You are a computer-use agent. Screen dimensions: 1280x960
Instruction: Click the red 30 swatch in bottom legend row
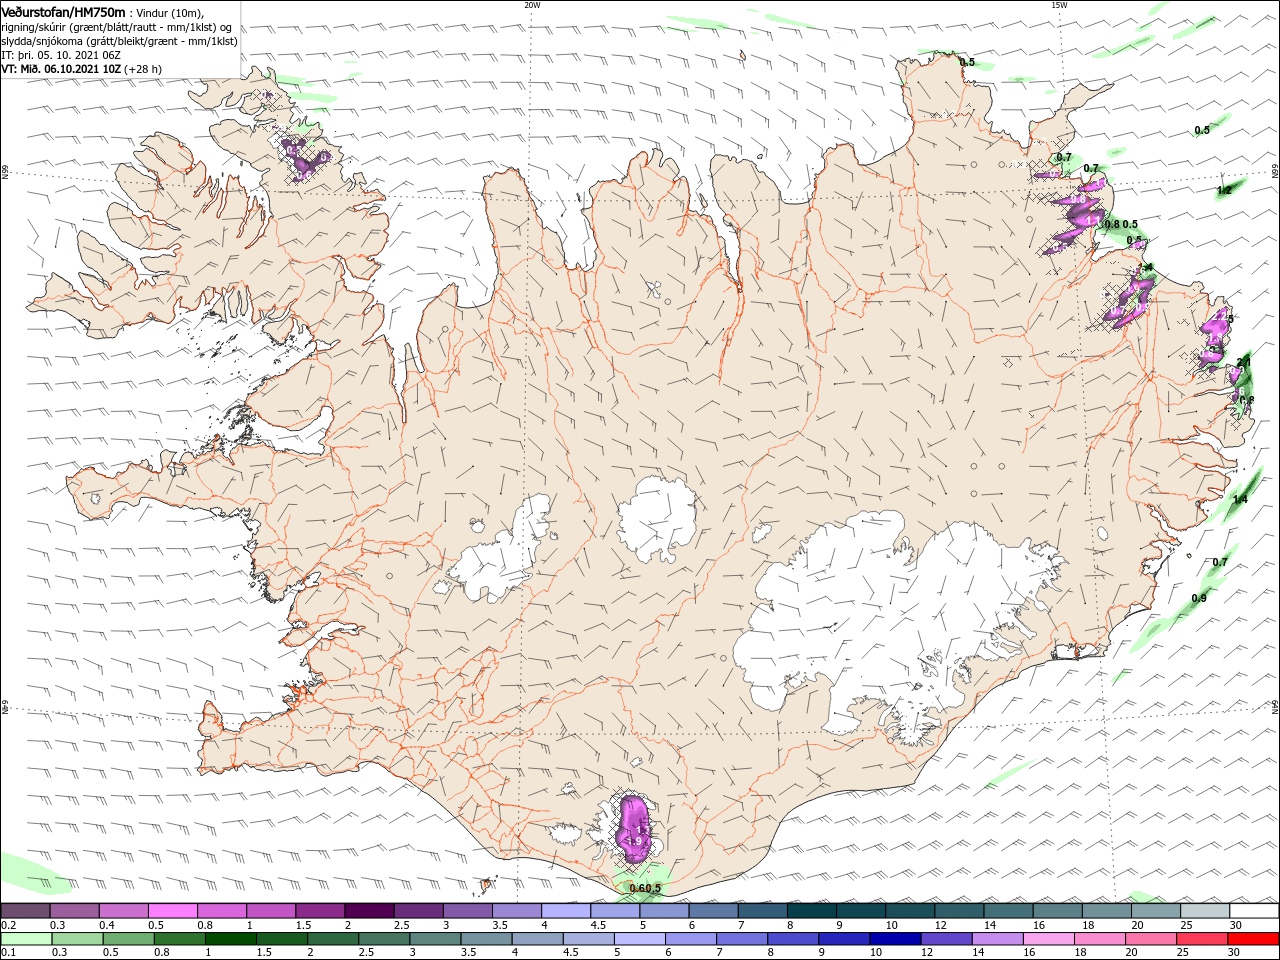point(1254,939)
